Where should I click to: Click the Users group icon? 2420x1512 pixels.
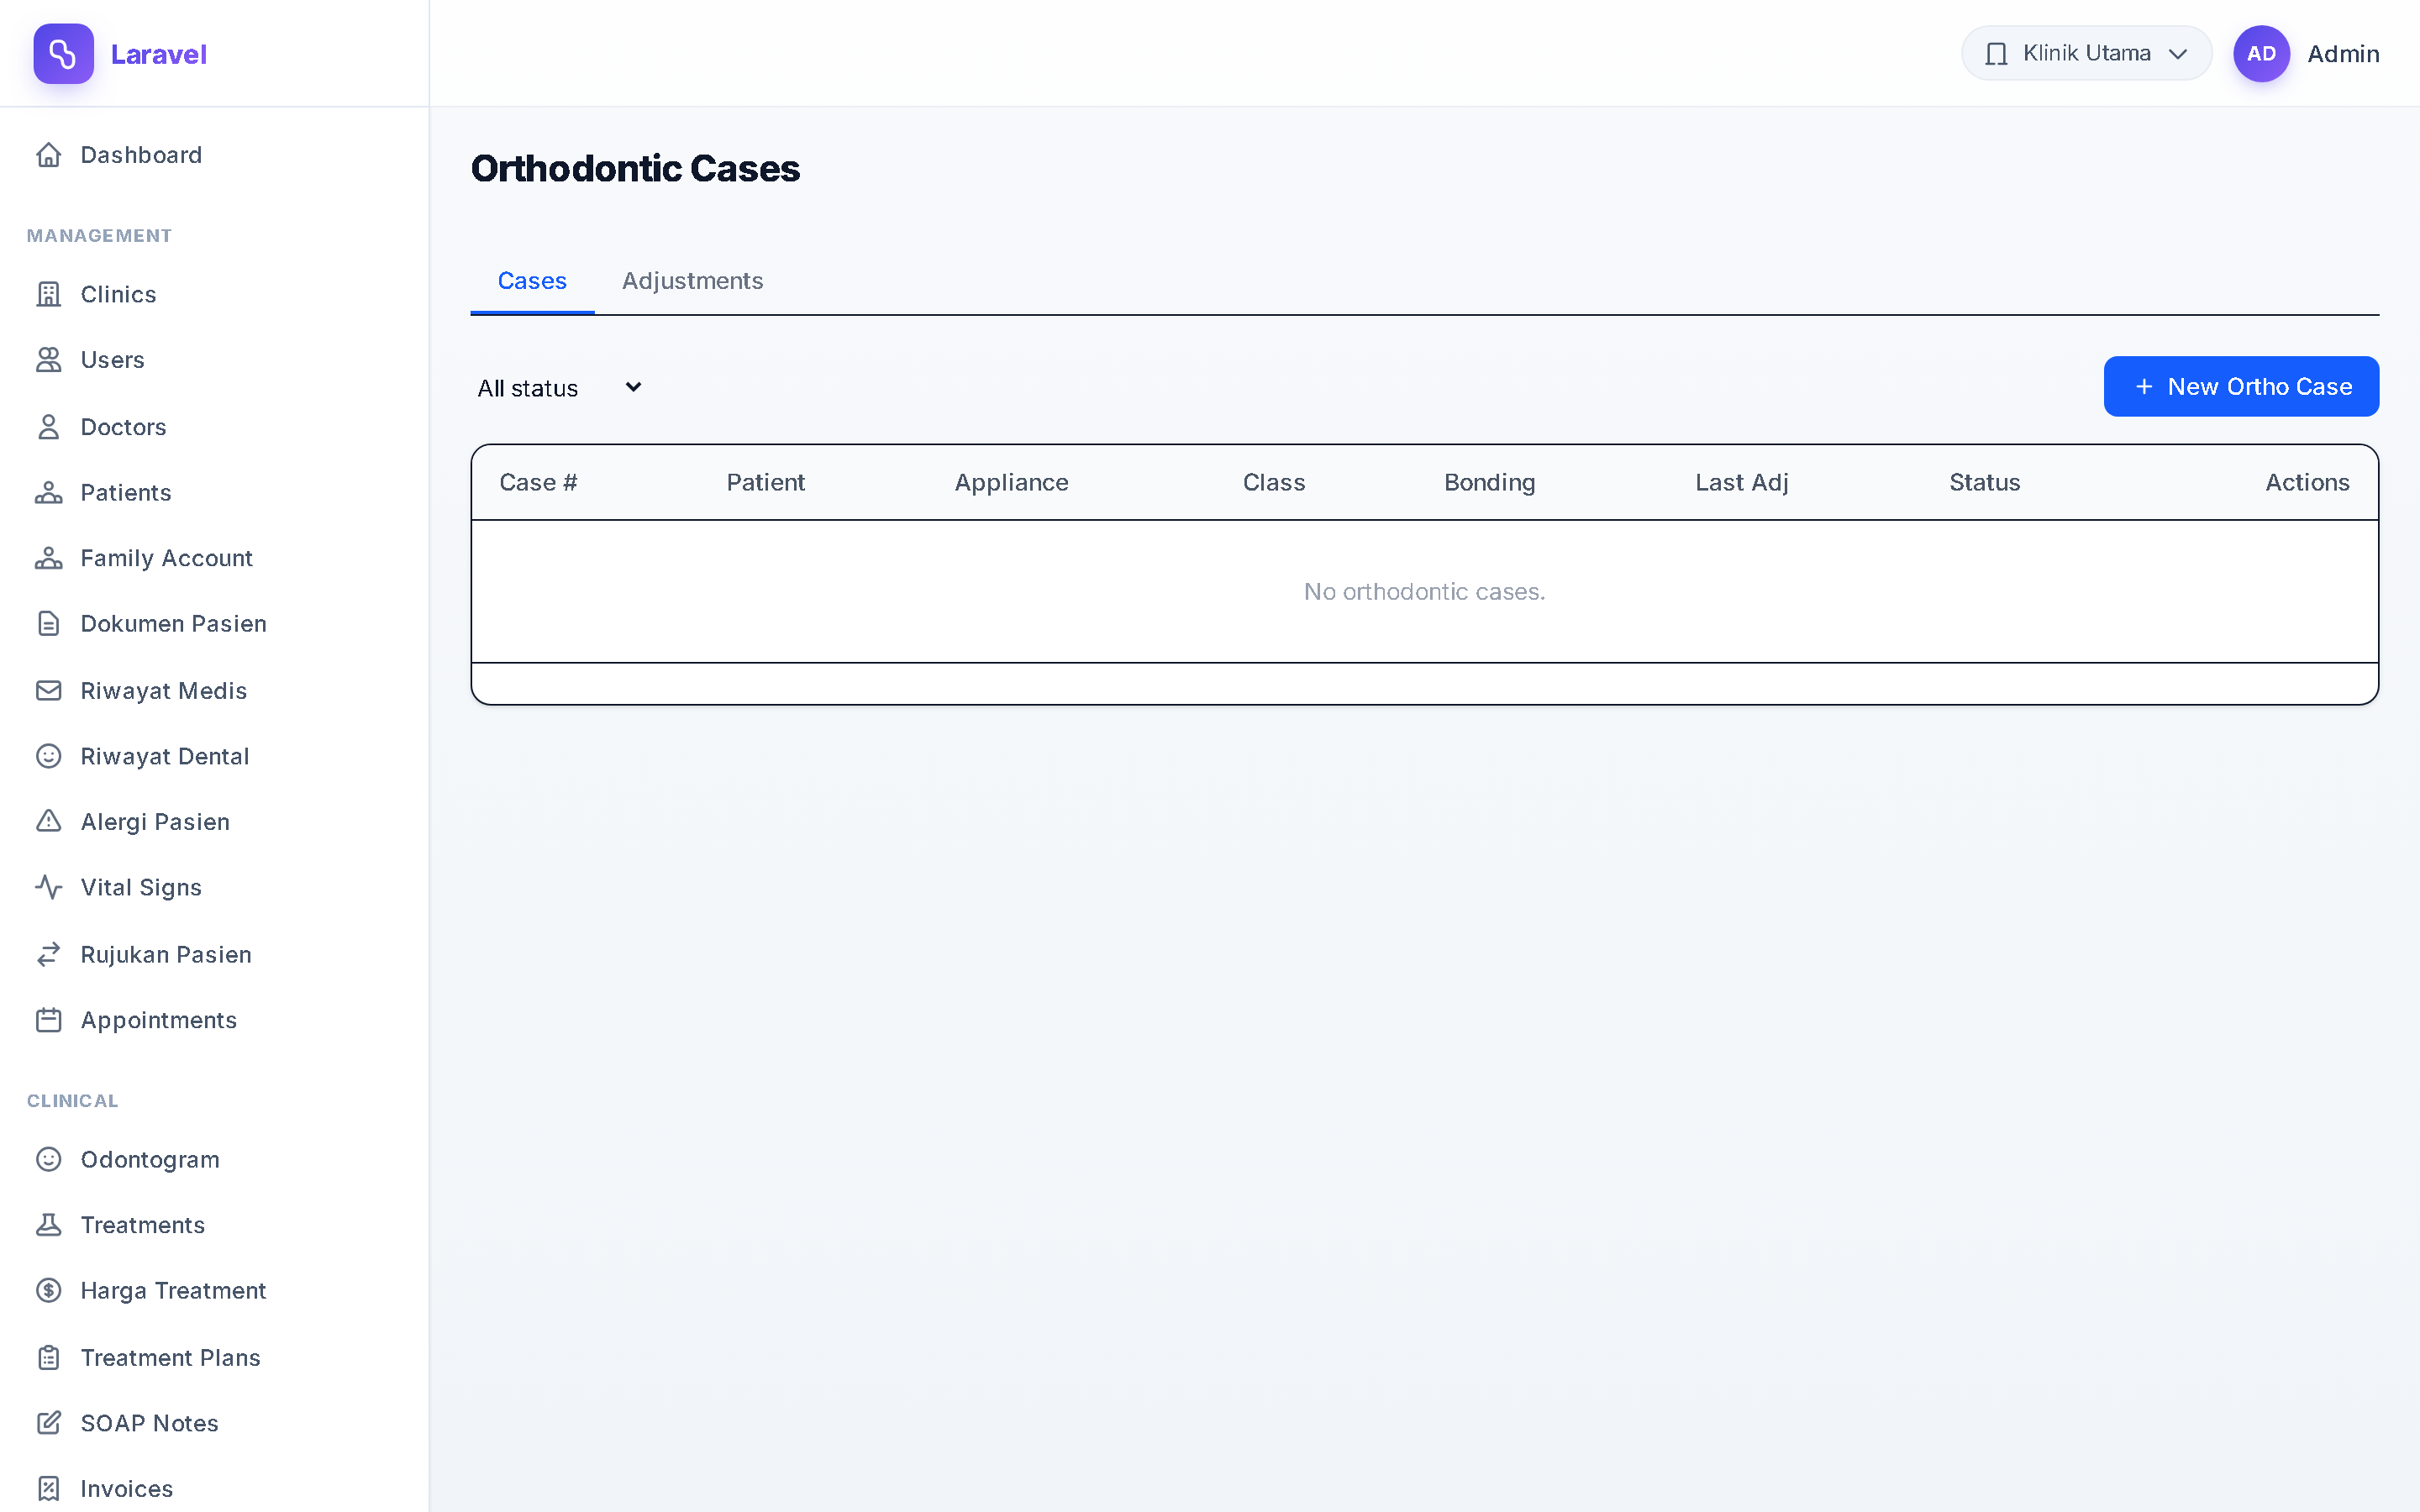(x=49, y=360)
